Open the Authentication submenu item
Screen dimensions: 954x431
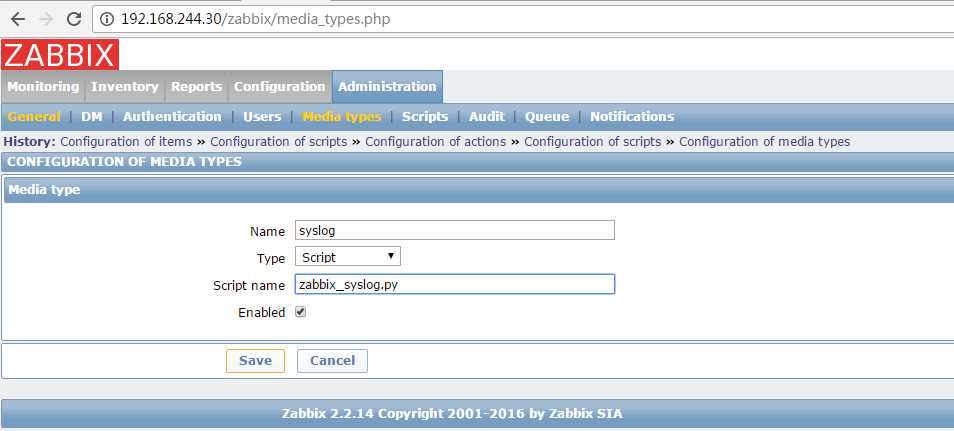[172, 116]
